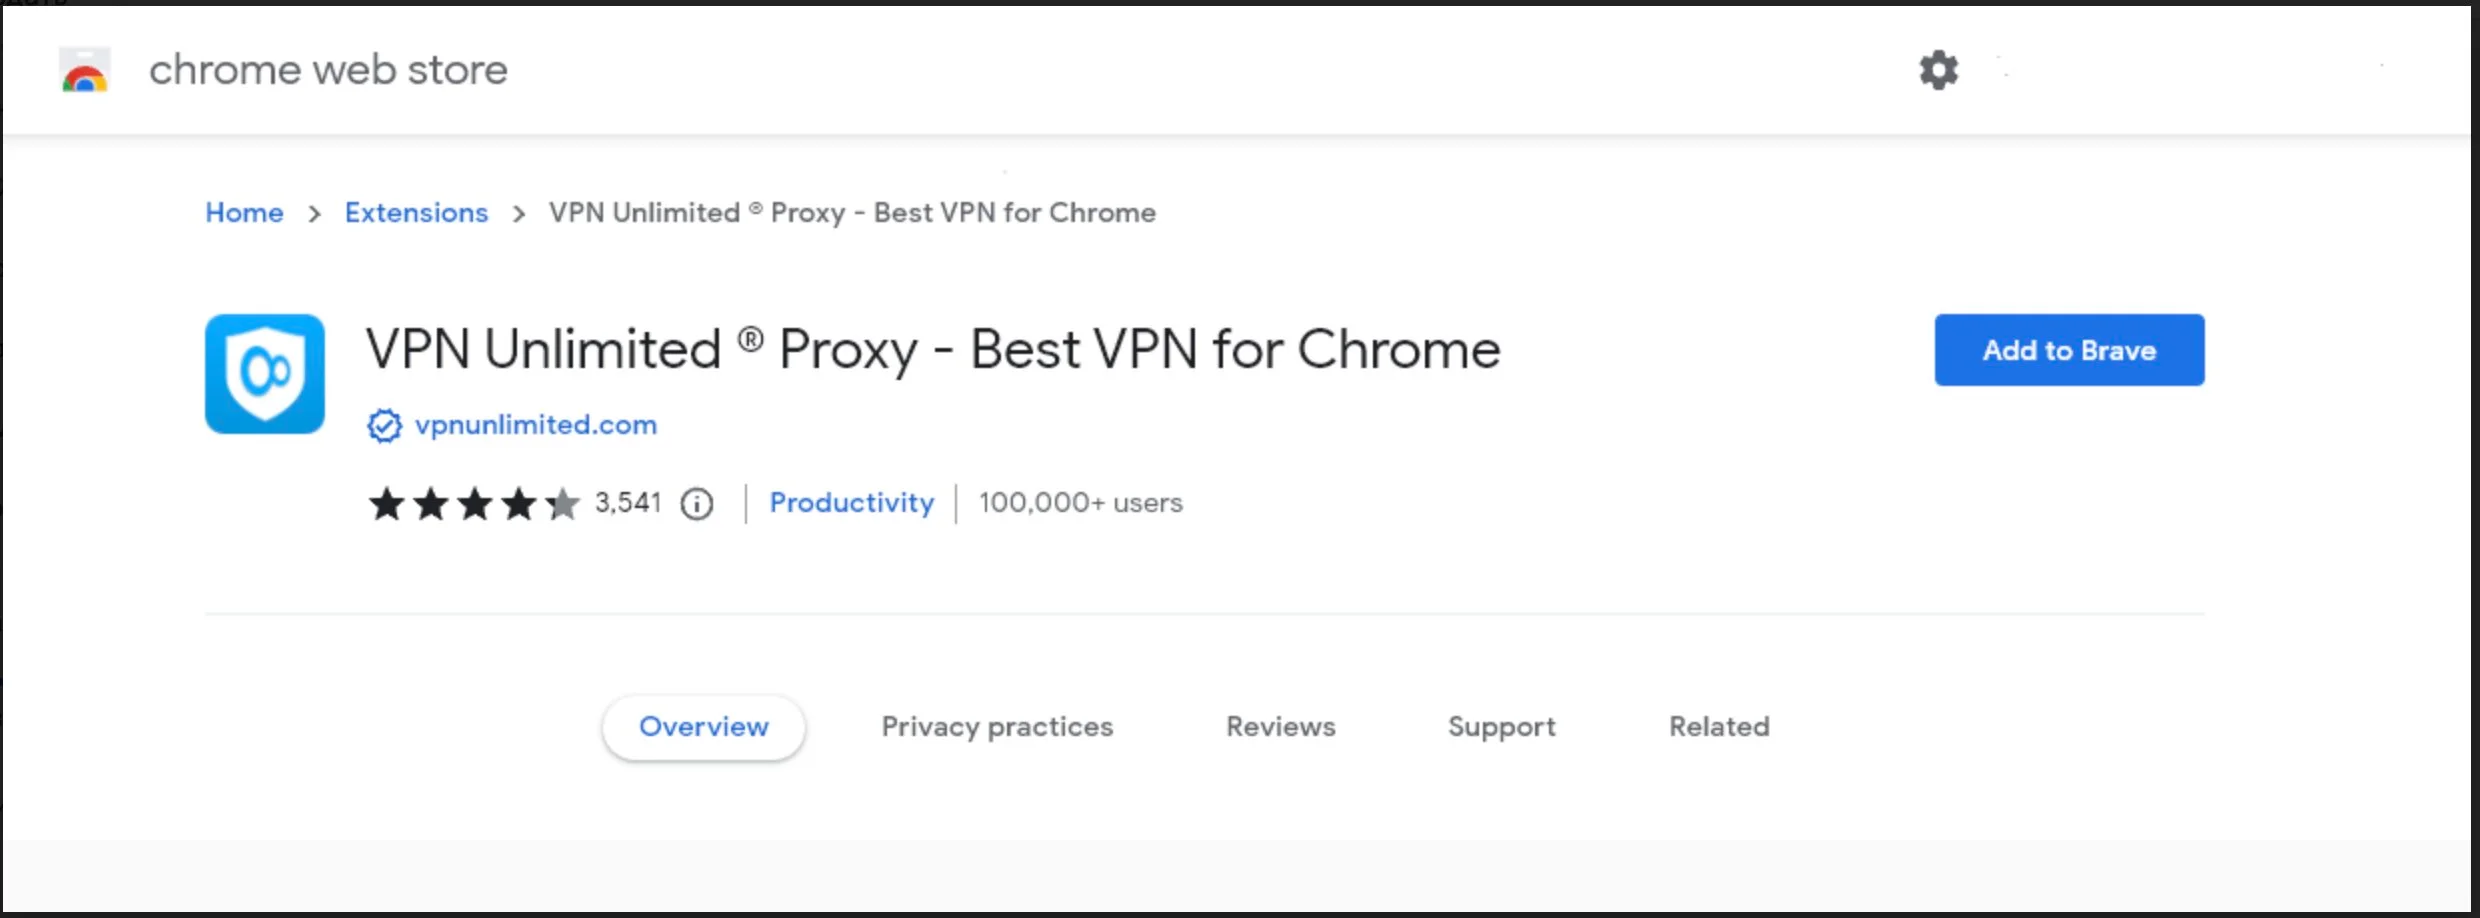The height and width of the screenshot is (918, 2480).
Task: Open the Reviews tab
Action: point(1281,727)
